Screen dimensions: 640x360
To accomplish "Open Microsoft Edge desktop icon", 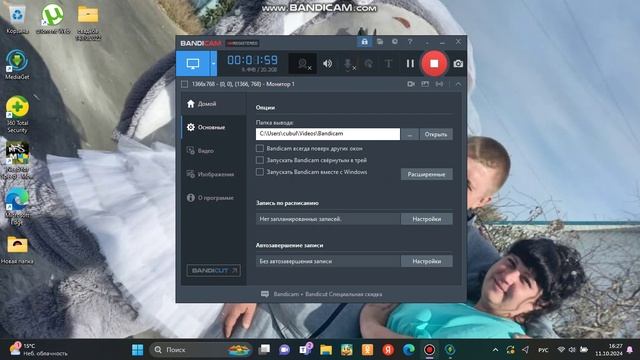I will click(x=17, y=207).
